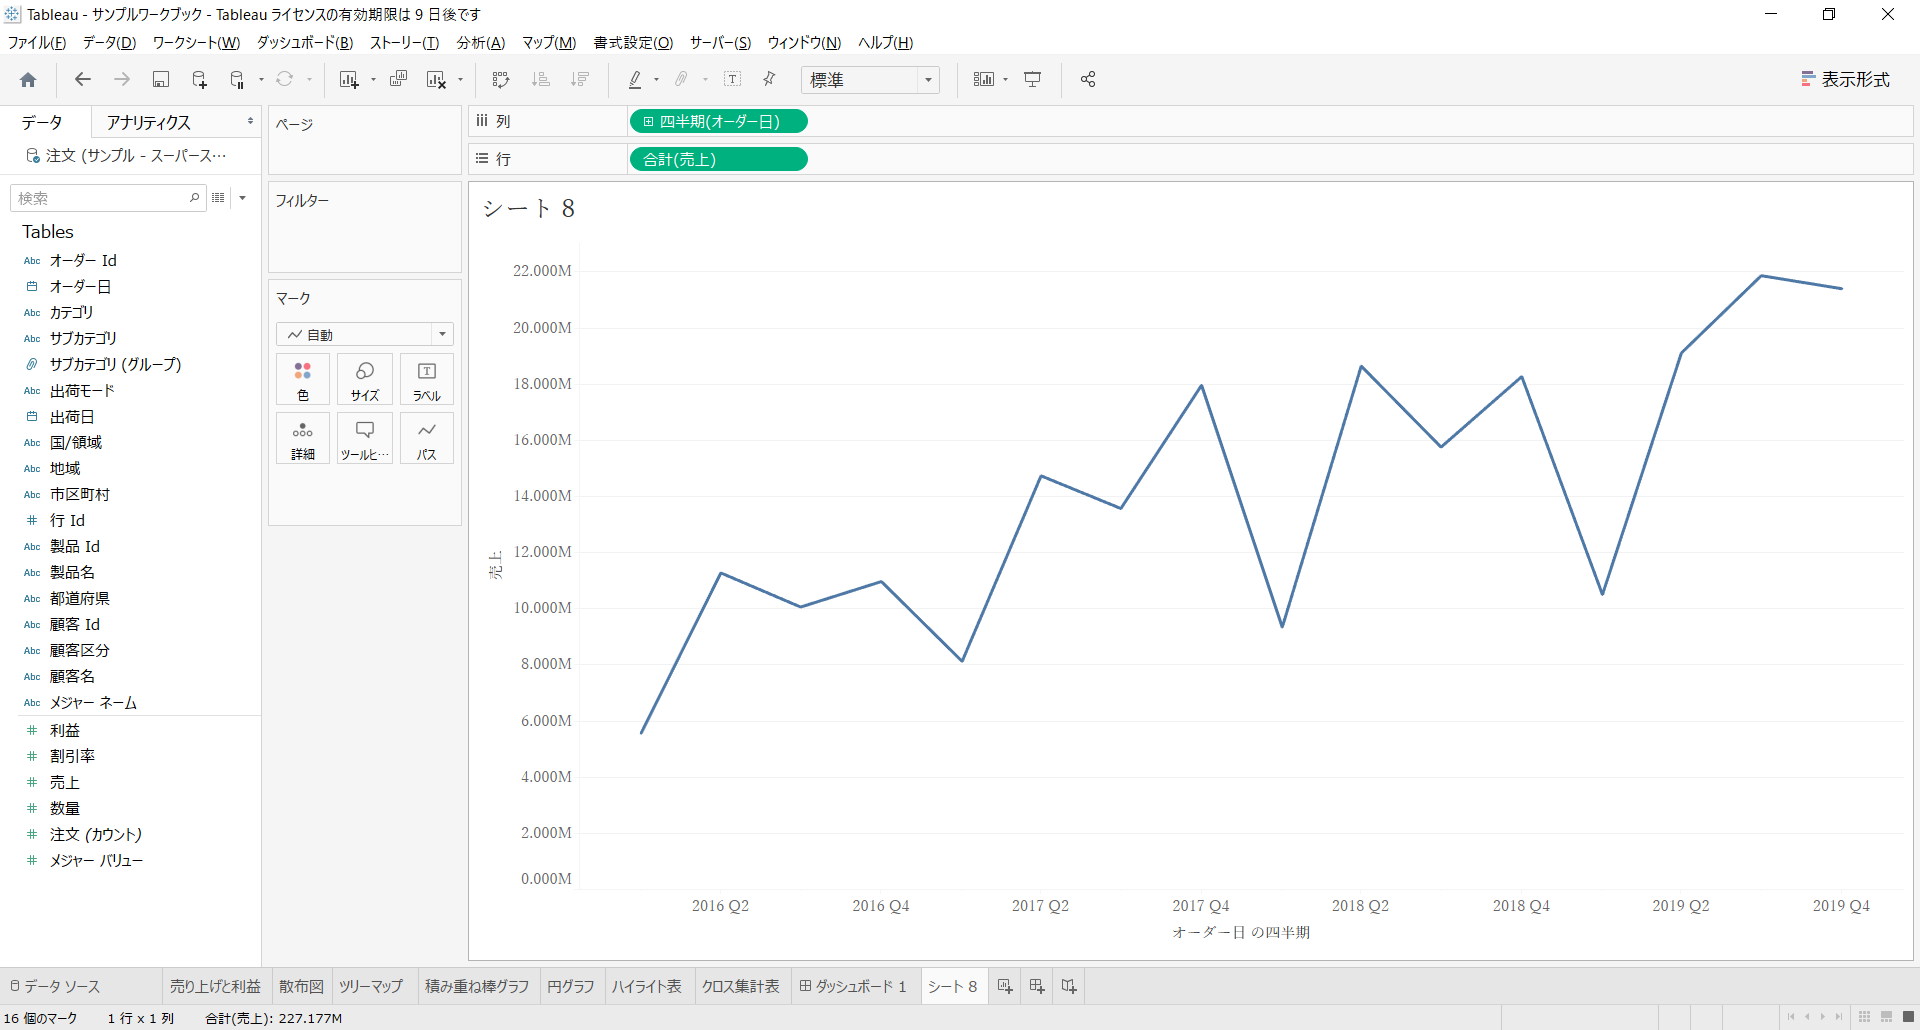
Task: Add a new data source from toolbar
Action: tap(200, 80)
